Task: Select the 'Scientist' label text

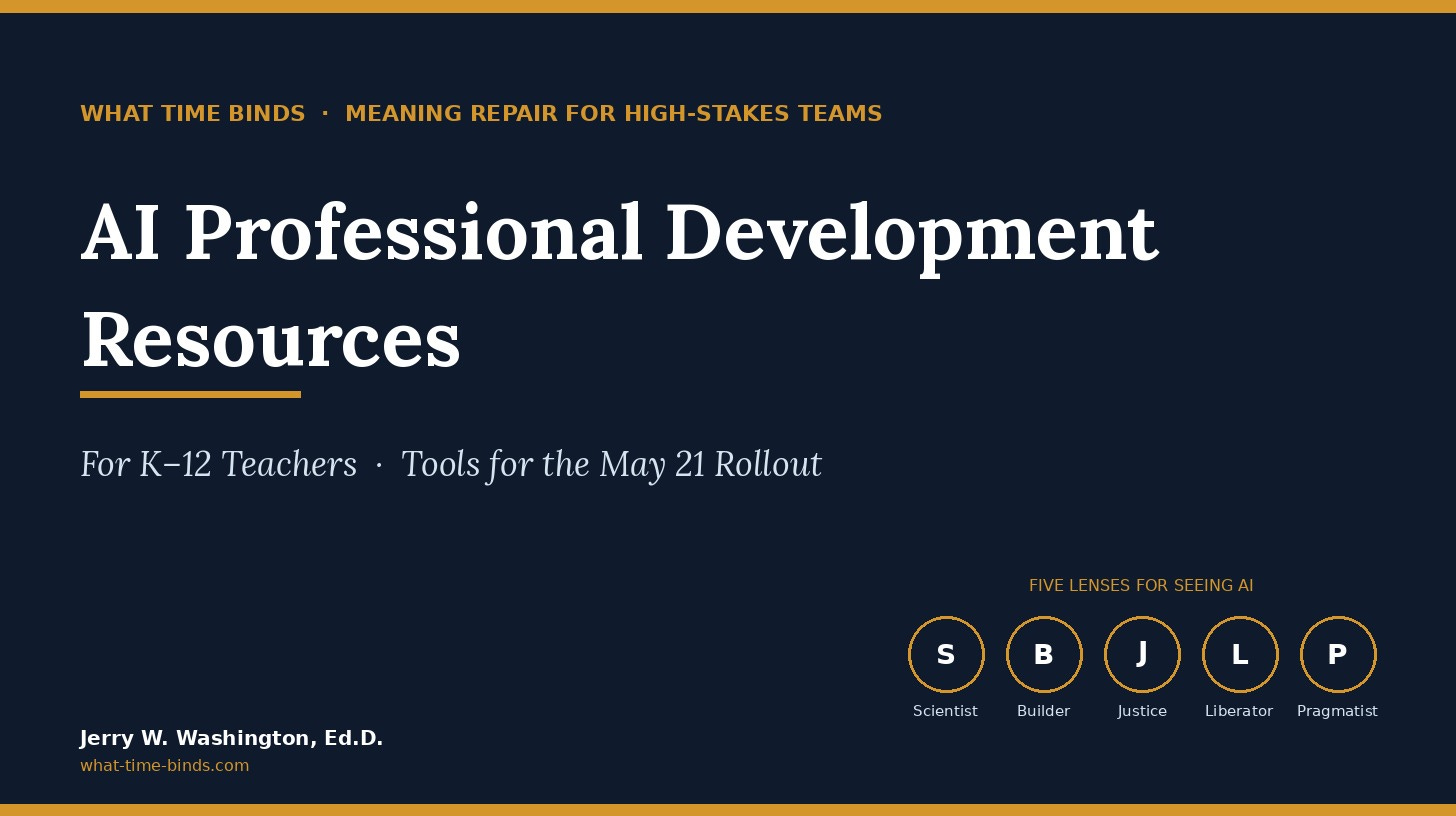Action: click(x=945, y=711)
